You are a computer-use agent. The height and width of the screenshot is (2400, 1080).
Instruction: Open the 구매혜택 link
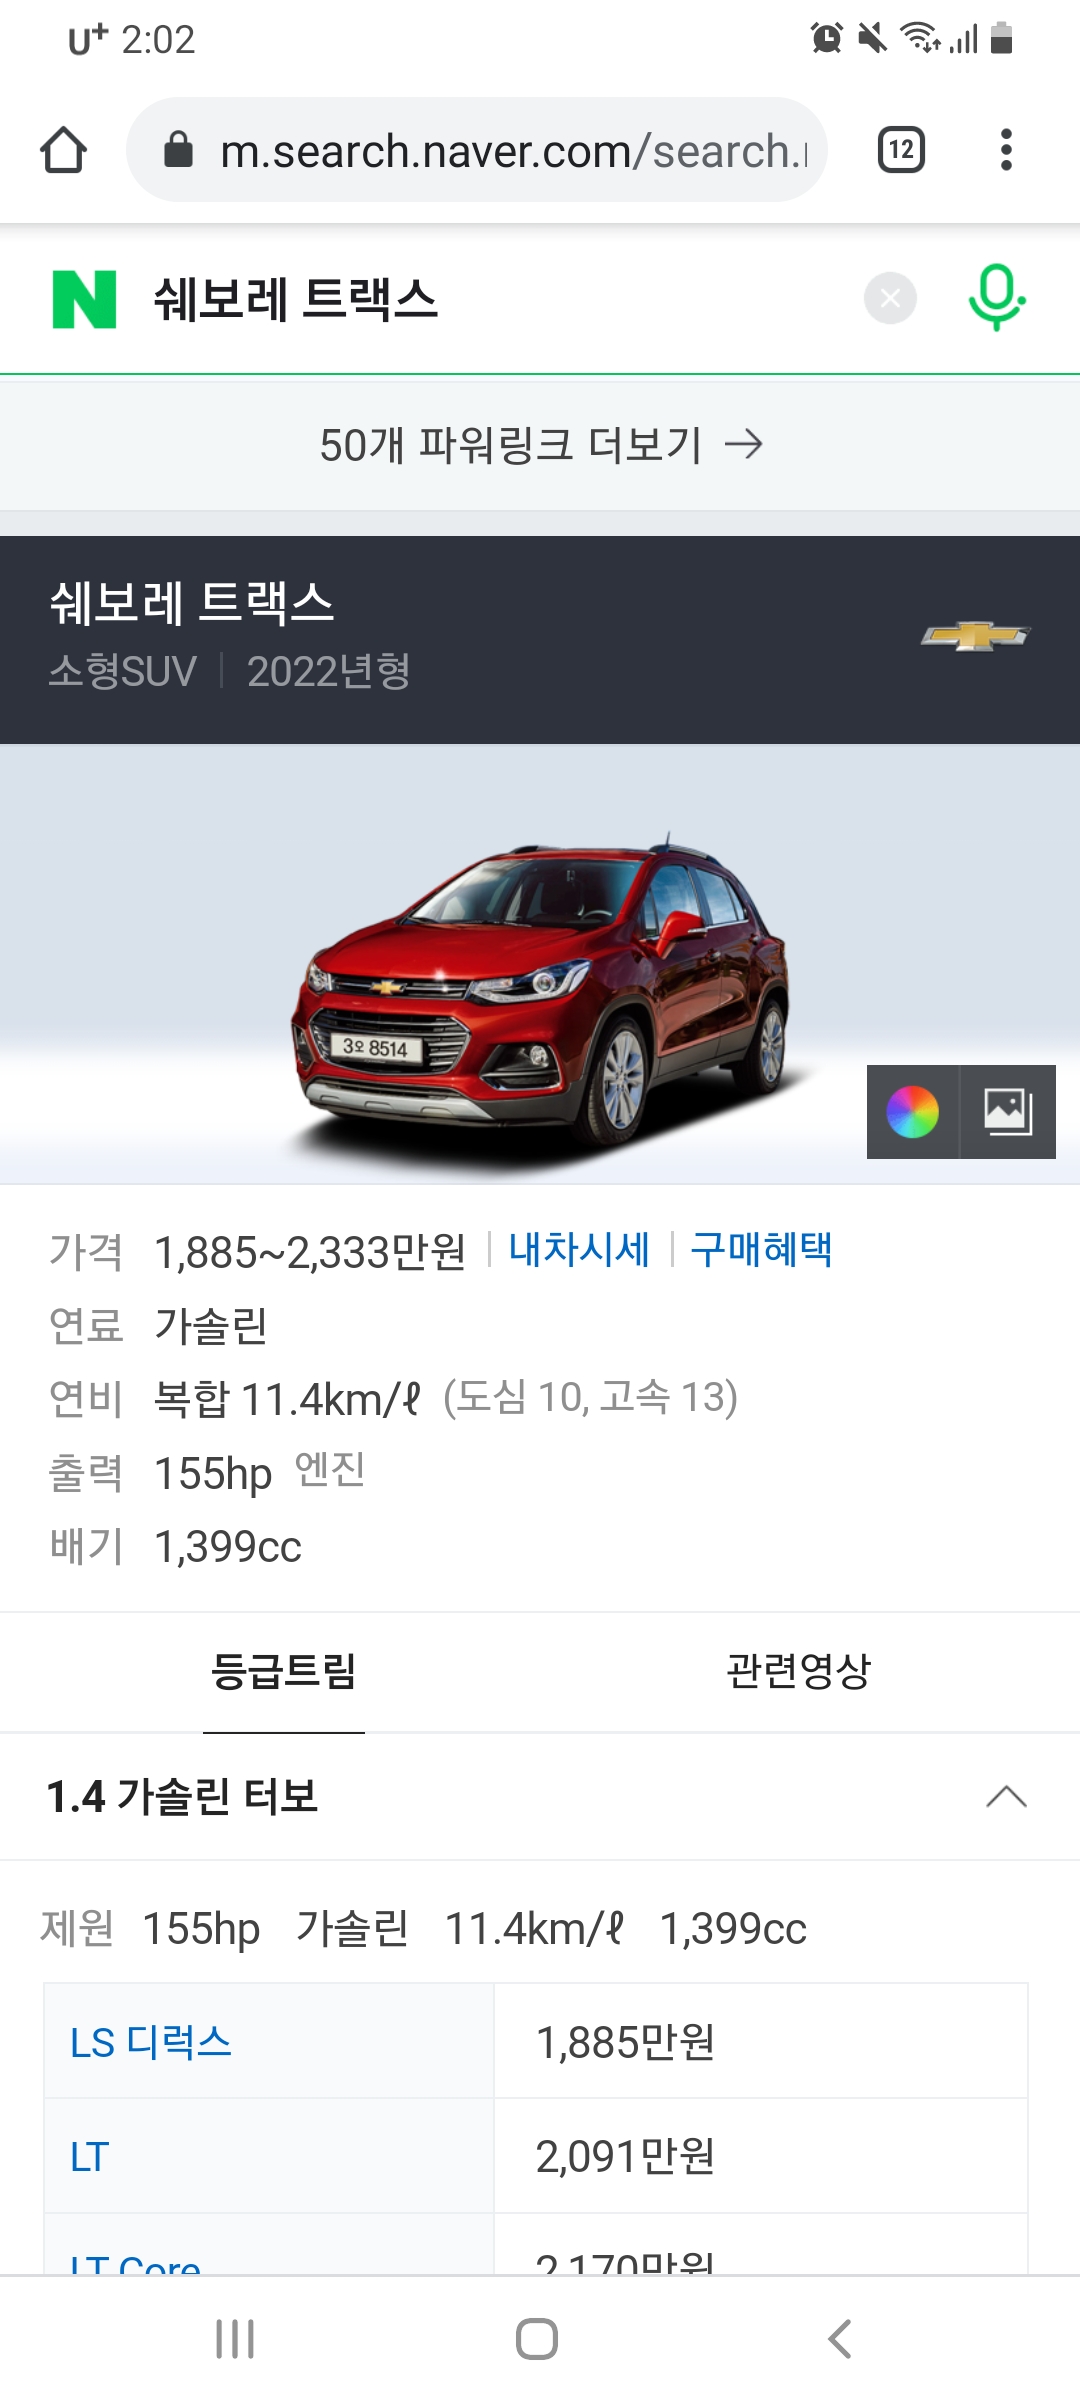pyautogui.click(x=761, y=1250)
